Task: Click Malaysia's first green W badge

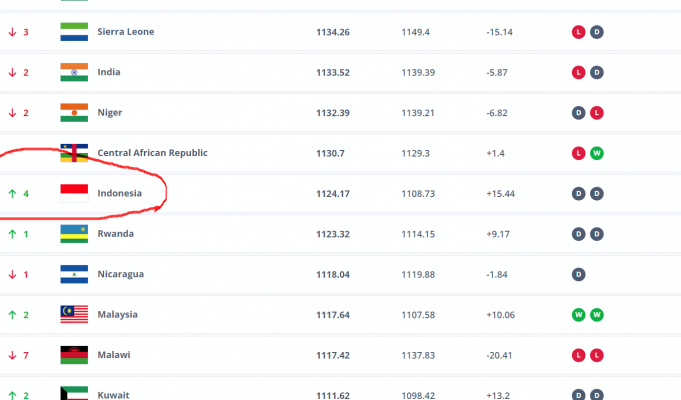Action: pyautogui.click(x=578, y=314)
